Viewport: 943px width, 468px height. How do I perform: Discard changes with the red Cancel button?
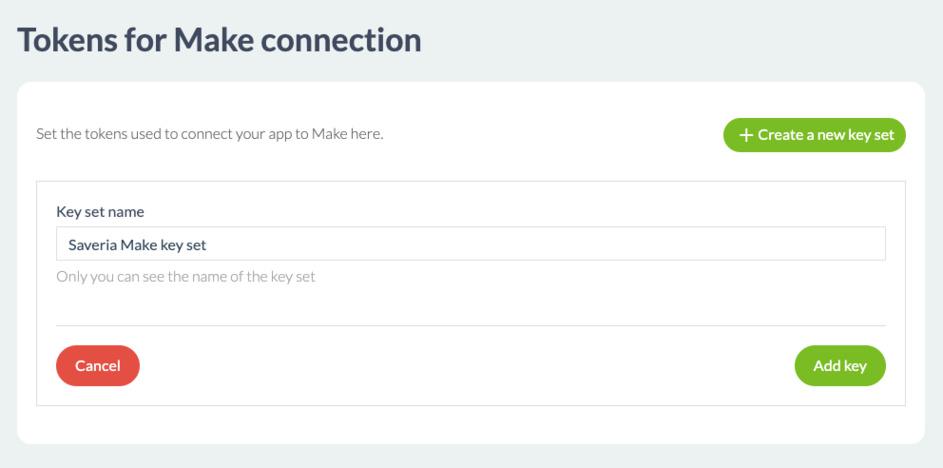(98, 366)
